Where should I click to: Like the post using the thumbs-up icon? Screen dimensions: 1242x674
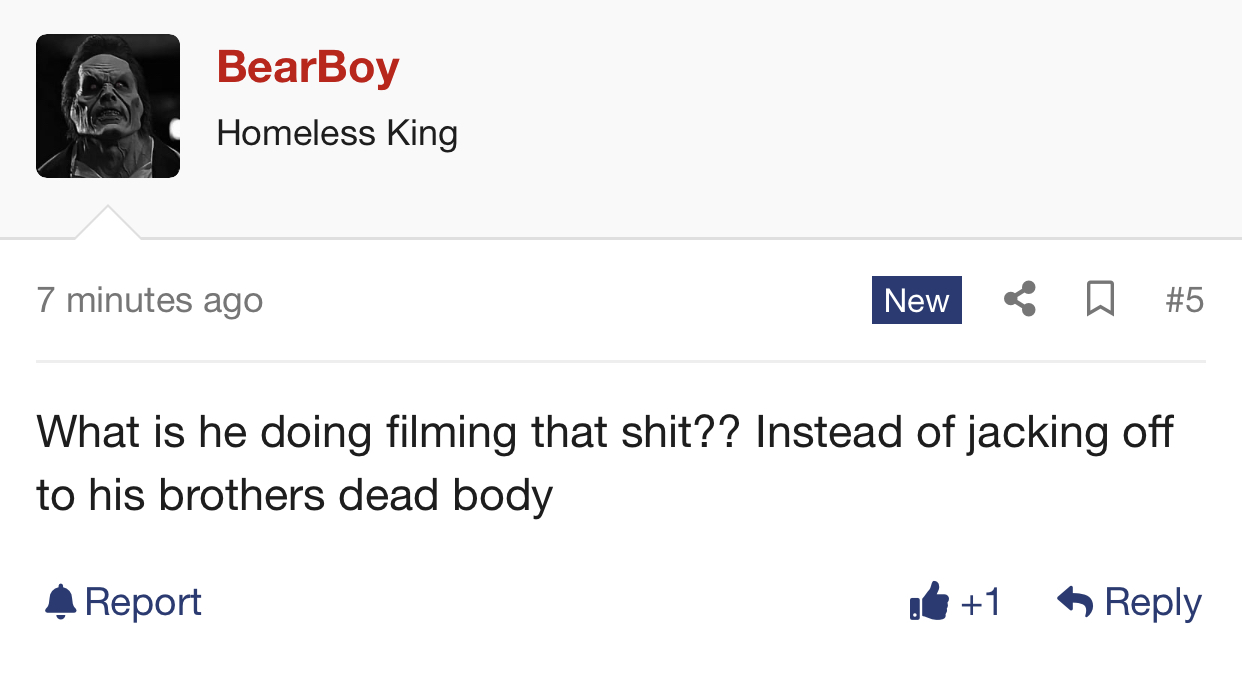pyautogui.click(x=929, y=601)
